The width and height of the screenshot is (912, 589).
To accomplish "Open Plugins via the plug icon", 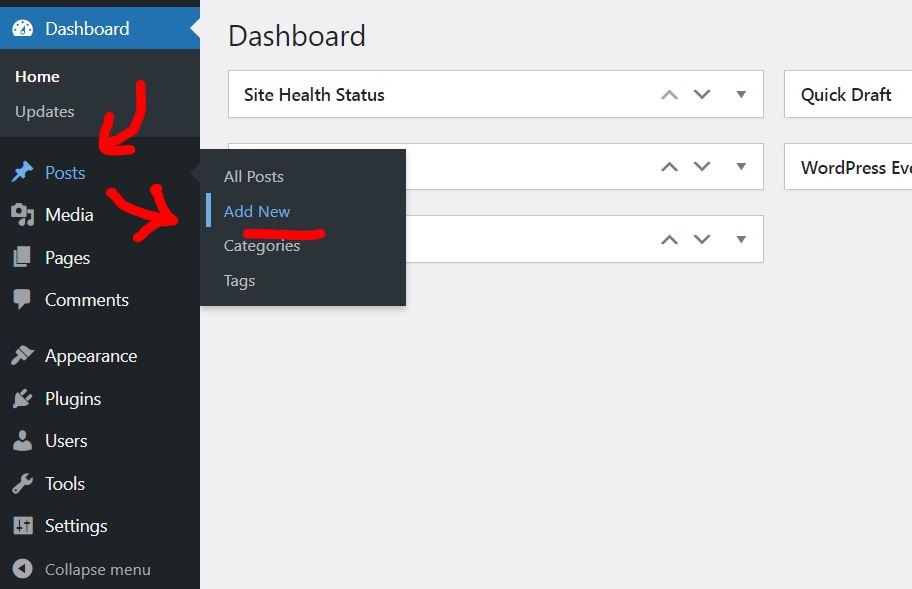I will 24,398.
